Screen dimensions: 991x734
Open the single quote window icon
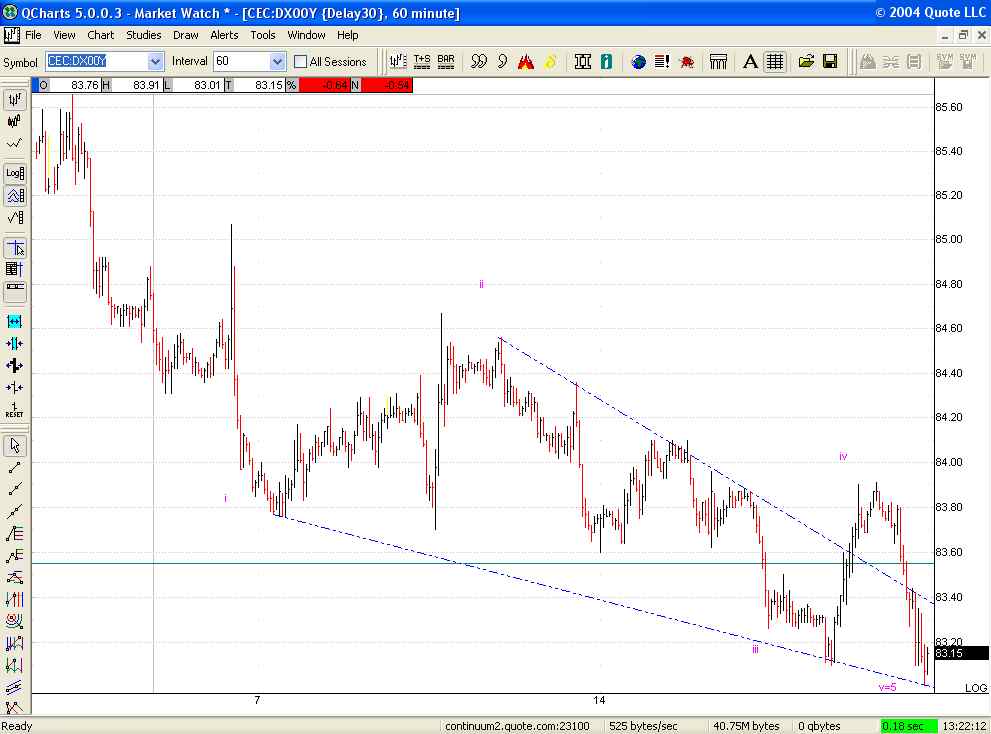pos(502,61)
